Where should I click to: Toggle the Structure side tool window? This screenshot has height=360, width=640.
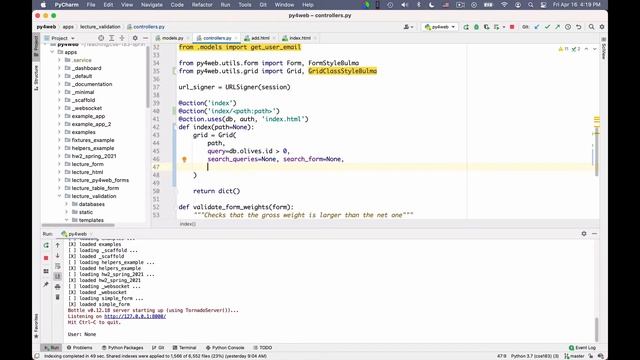coord(36,78)
